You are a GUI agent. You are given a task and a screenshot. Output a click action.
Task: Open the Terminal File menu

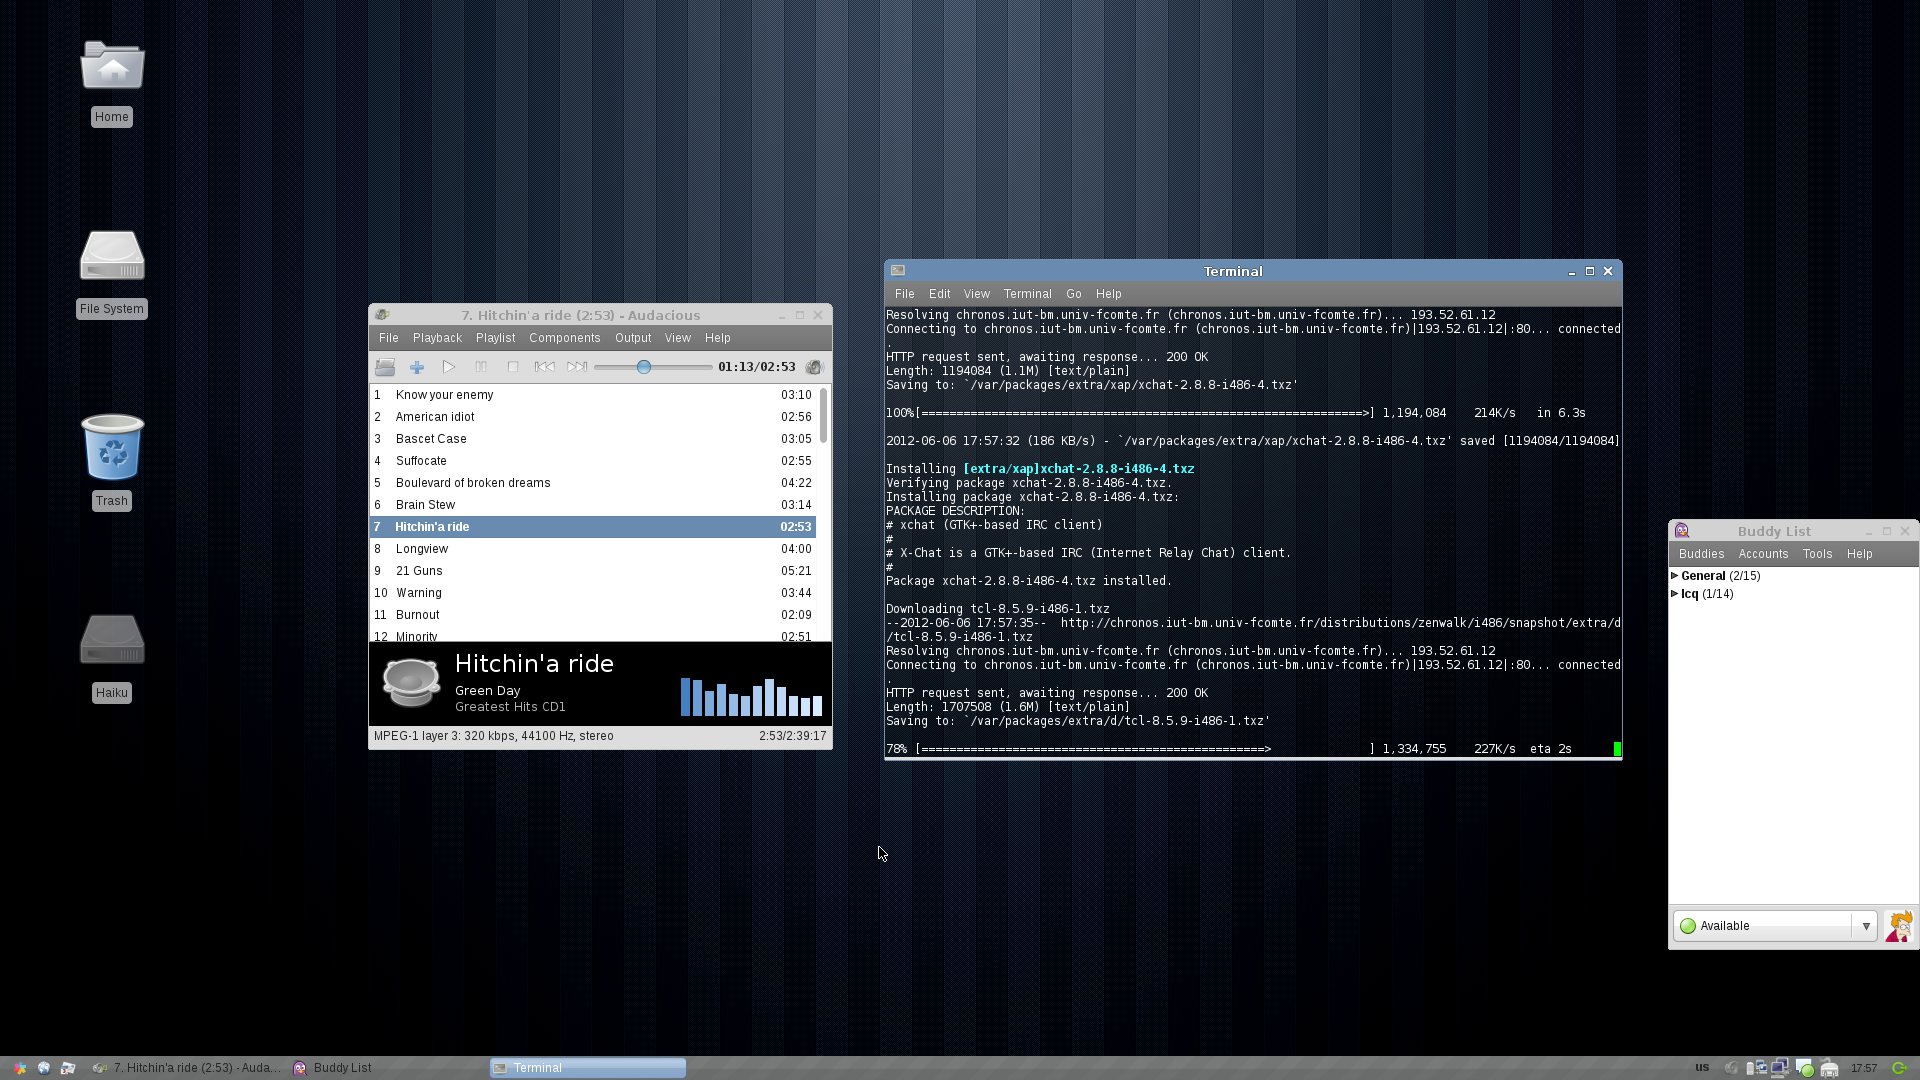point(904,294)
